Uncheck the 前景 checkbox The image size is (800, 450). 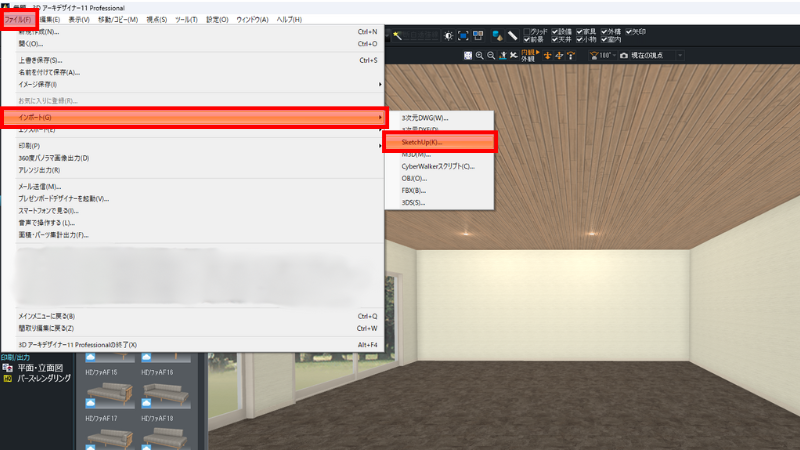tap(527, 39)
